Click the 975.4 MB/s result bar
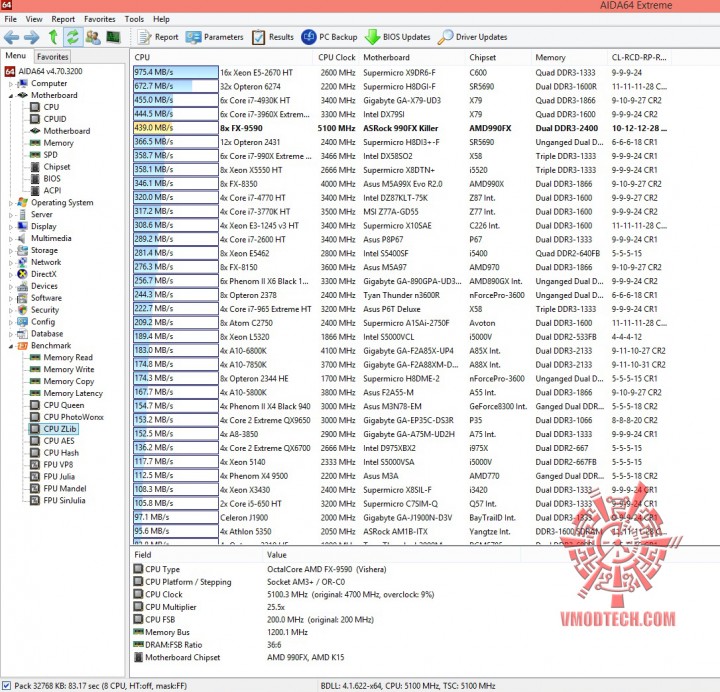This screenshot has width=720, height=692. pyautogui.click(x=175, y=73)
